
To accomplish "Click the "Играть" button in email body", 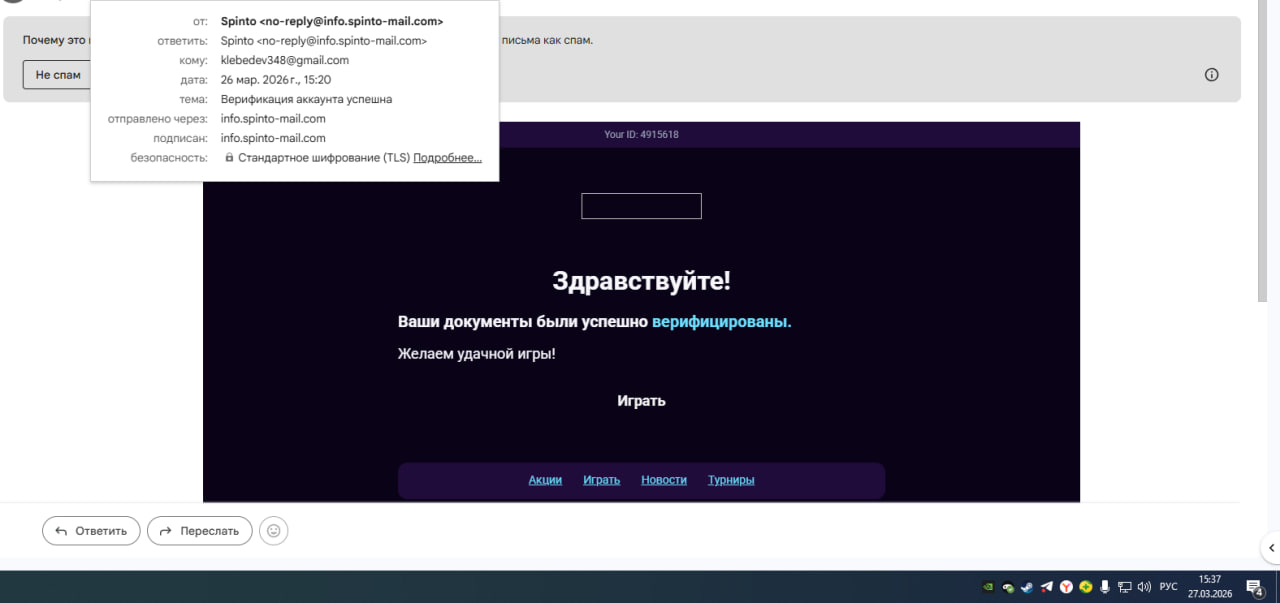I will tap(641, 401).
